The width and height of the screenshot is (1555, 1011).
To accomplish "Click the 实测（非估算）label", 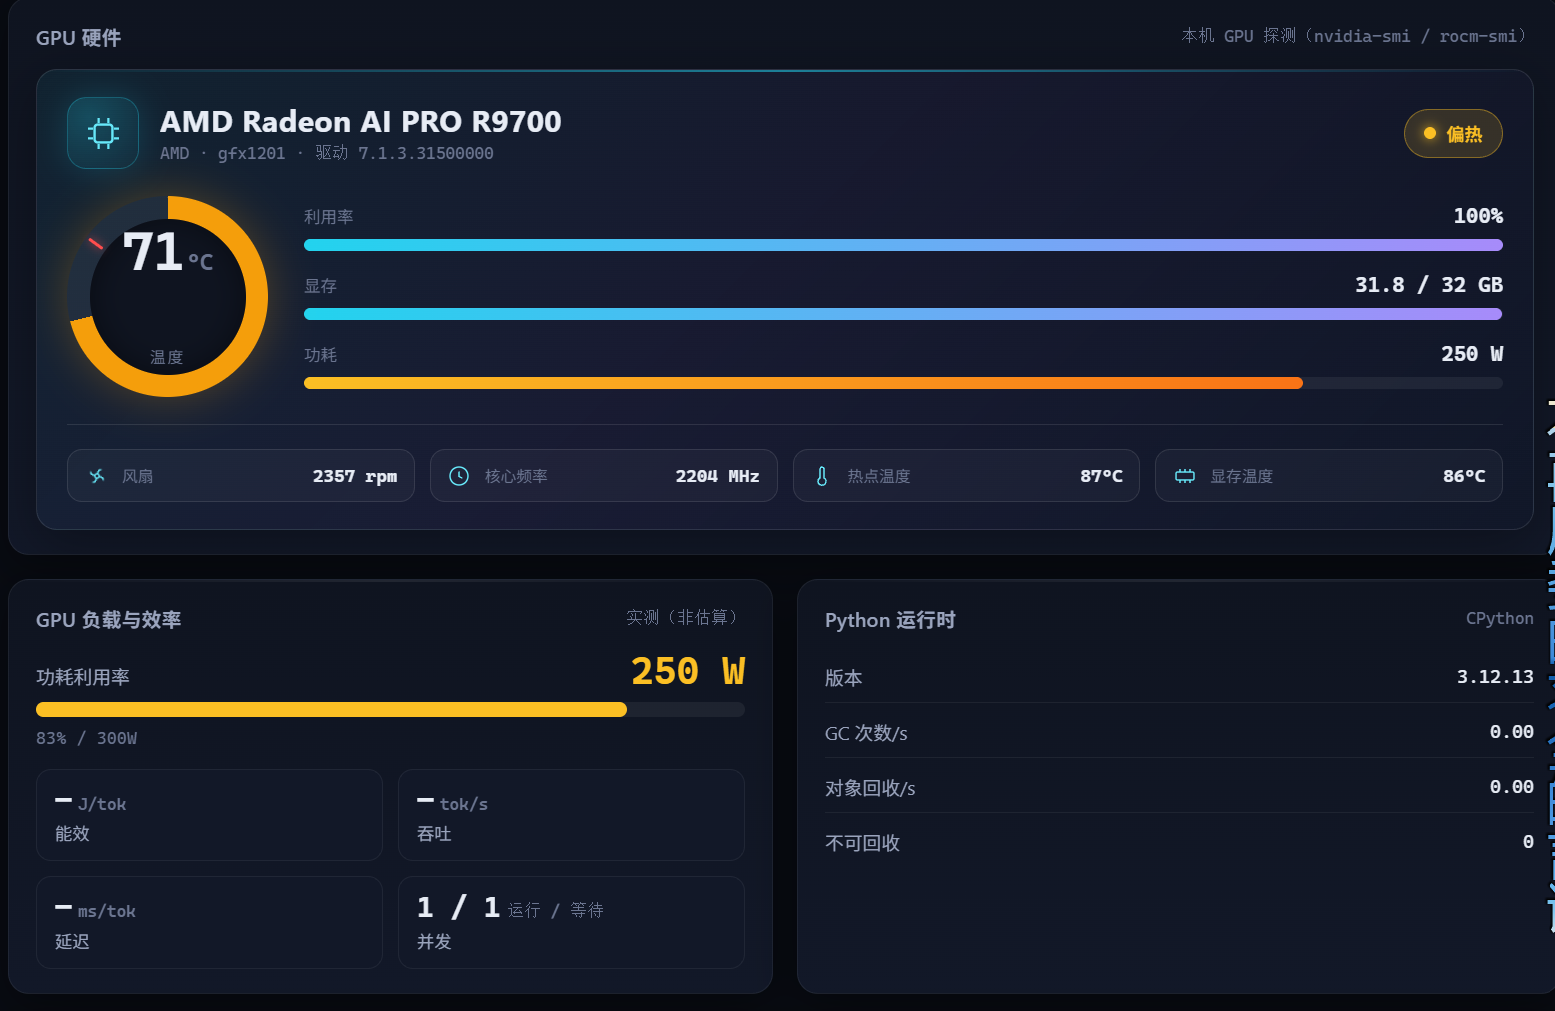I will [x=685, y=618].
